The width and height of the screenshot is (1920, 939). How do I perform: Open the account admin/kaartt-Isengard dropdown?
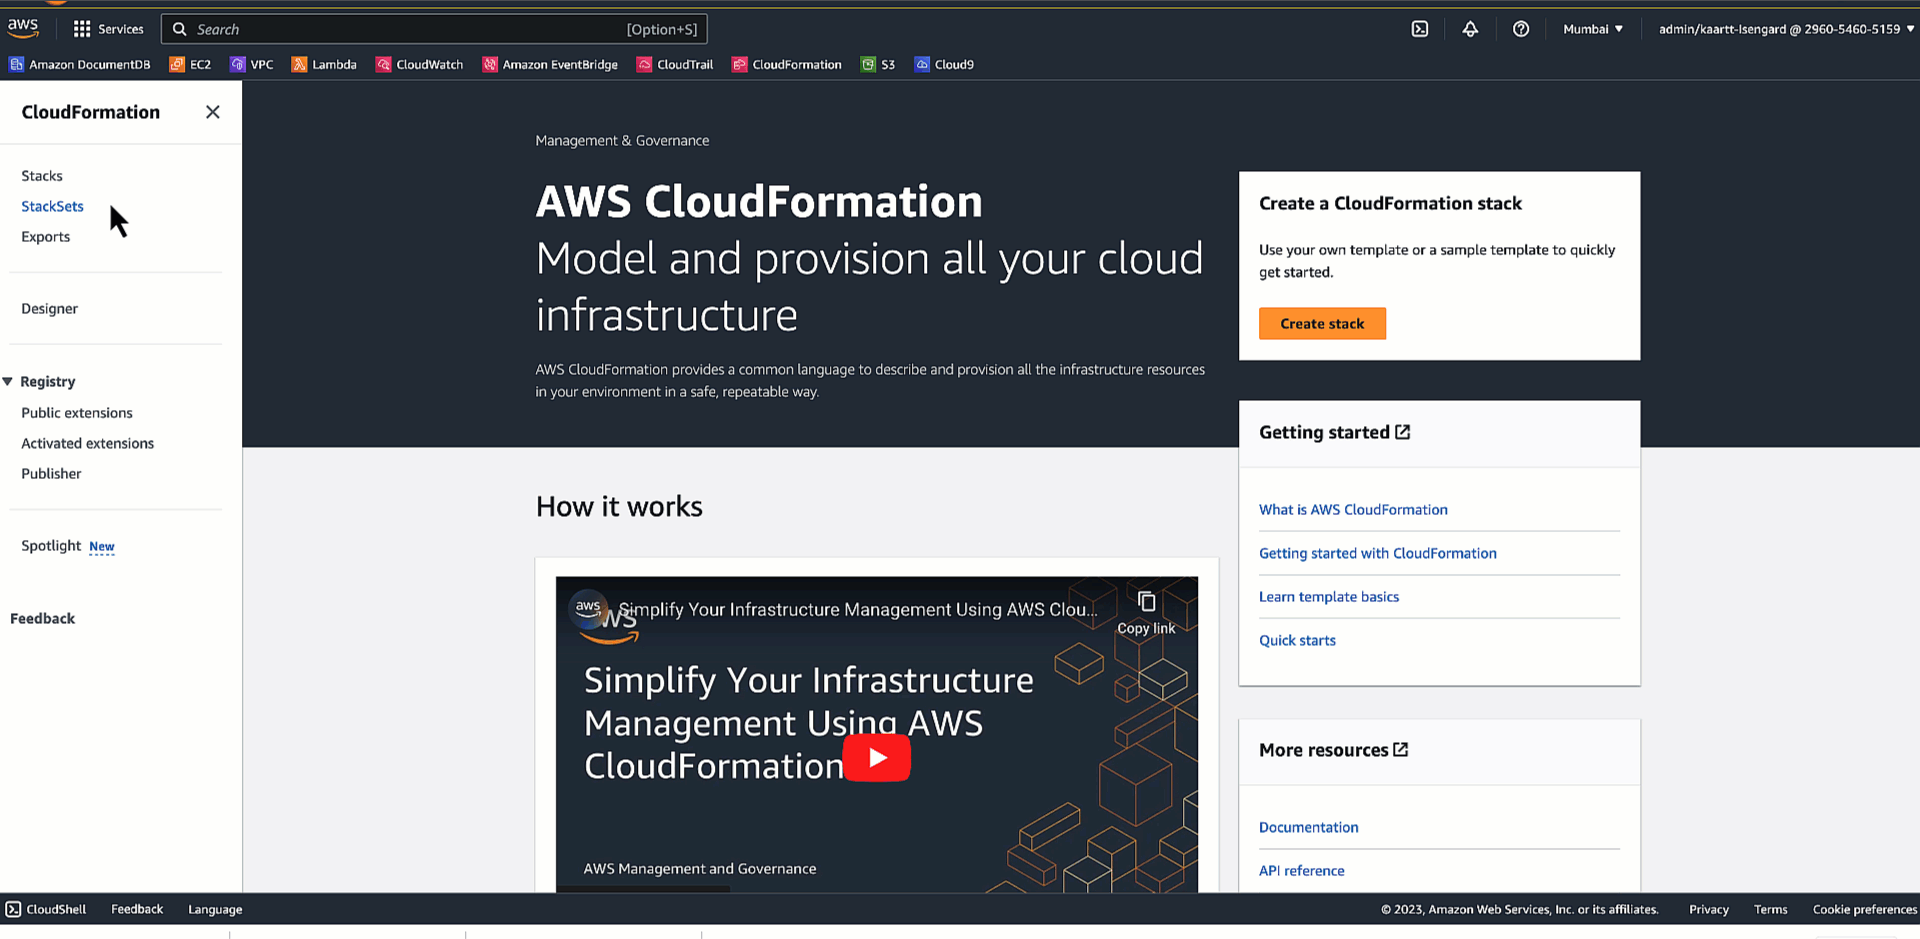1783,29
